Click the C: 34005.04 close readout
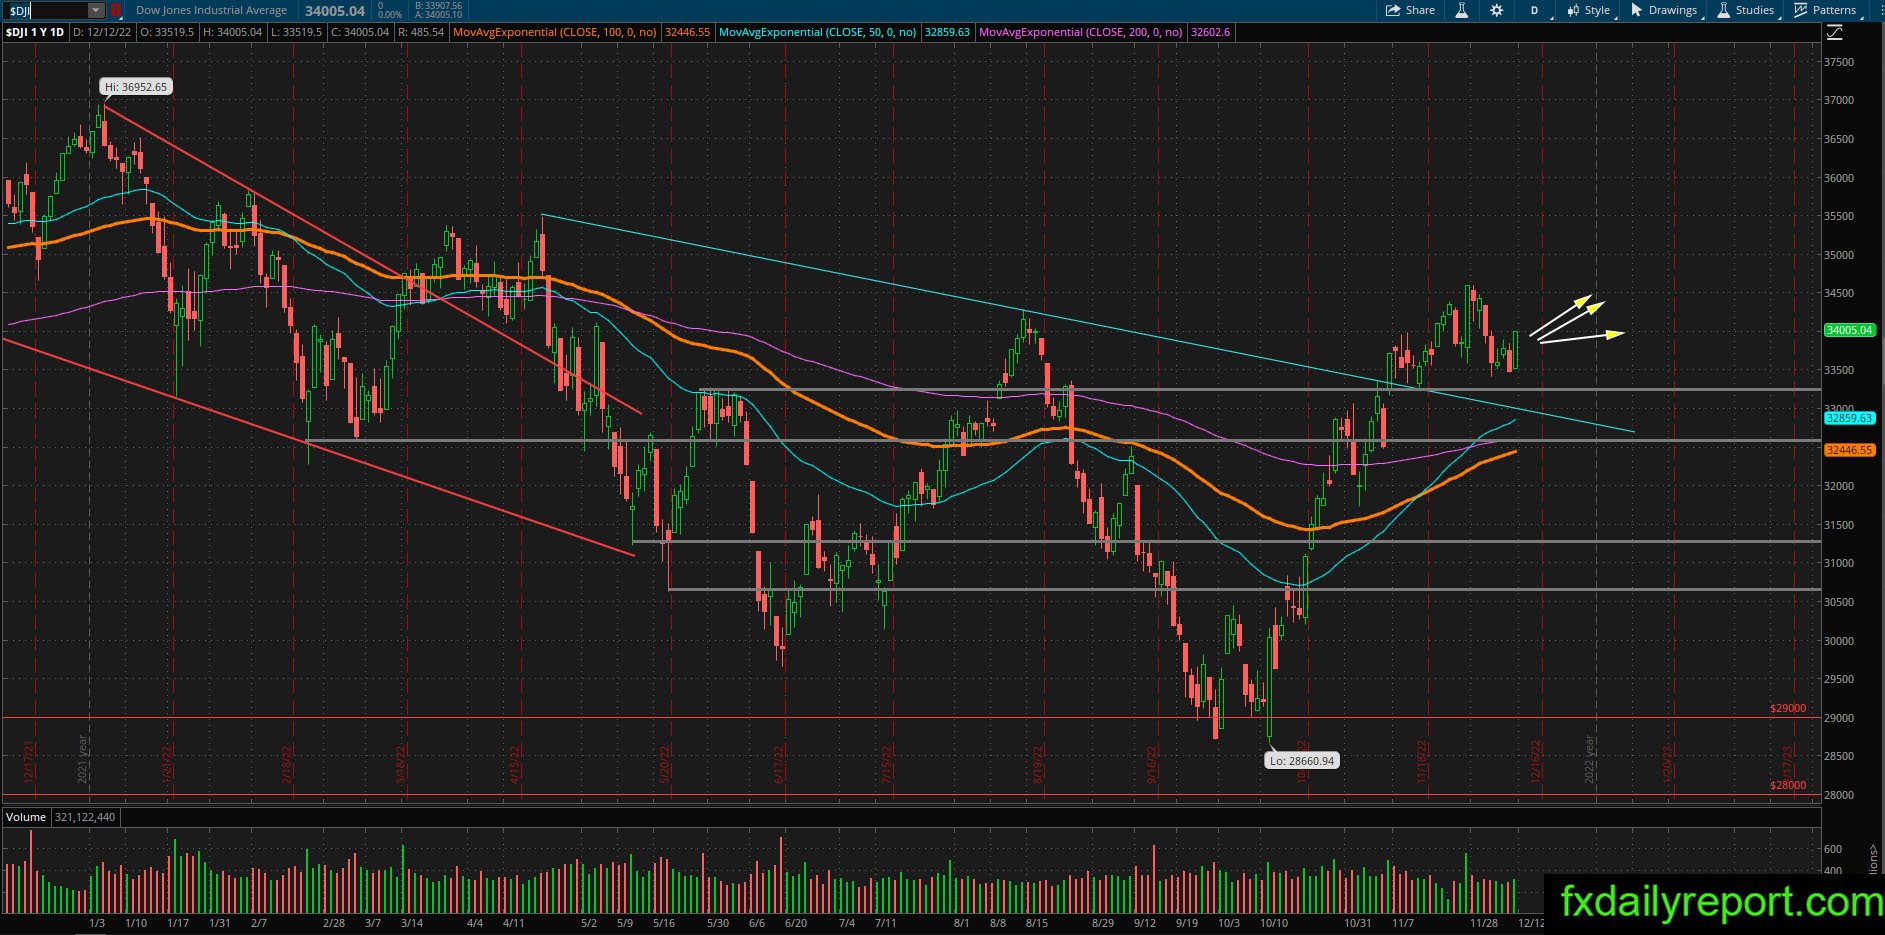Viewport: 1885px width, 935px height. [360, 32]
